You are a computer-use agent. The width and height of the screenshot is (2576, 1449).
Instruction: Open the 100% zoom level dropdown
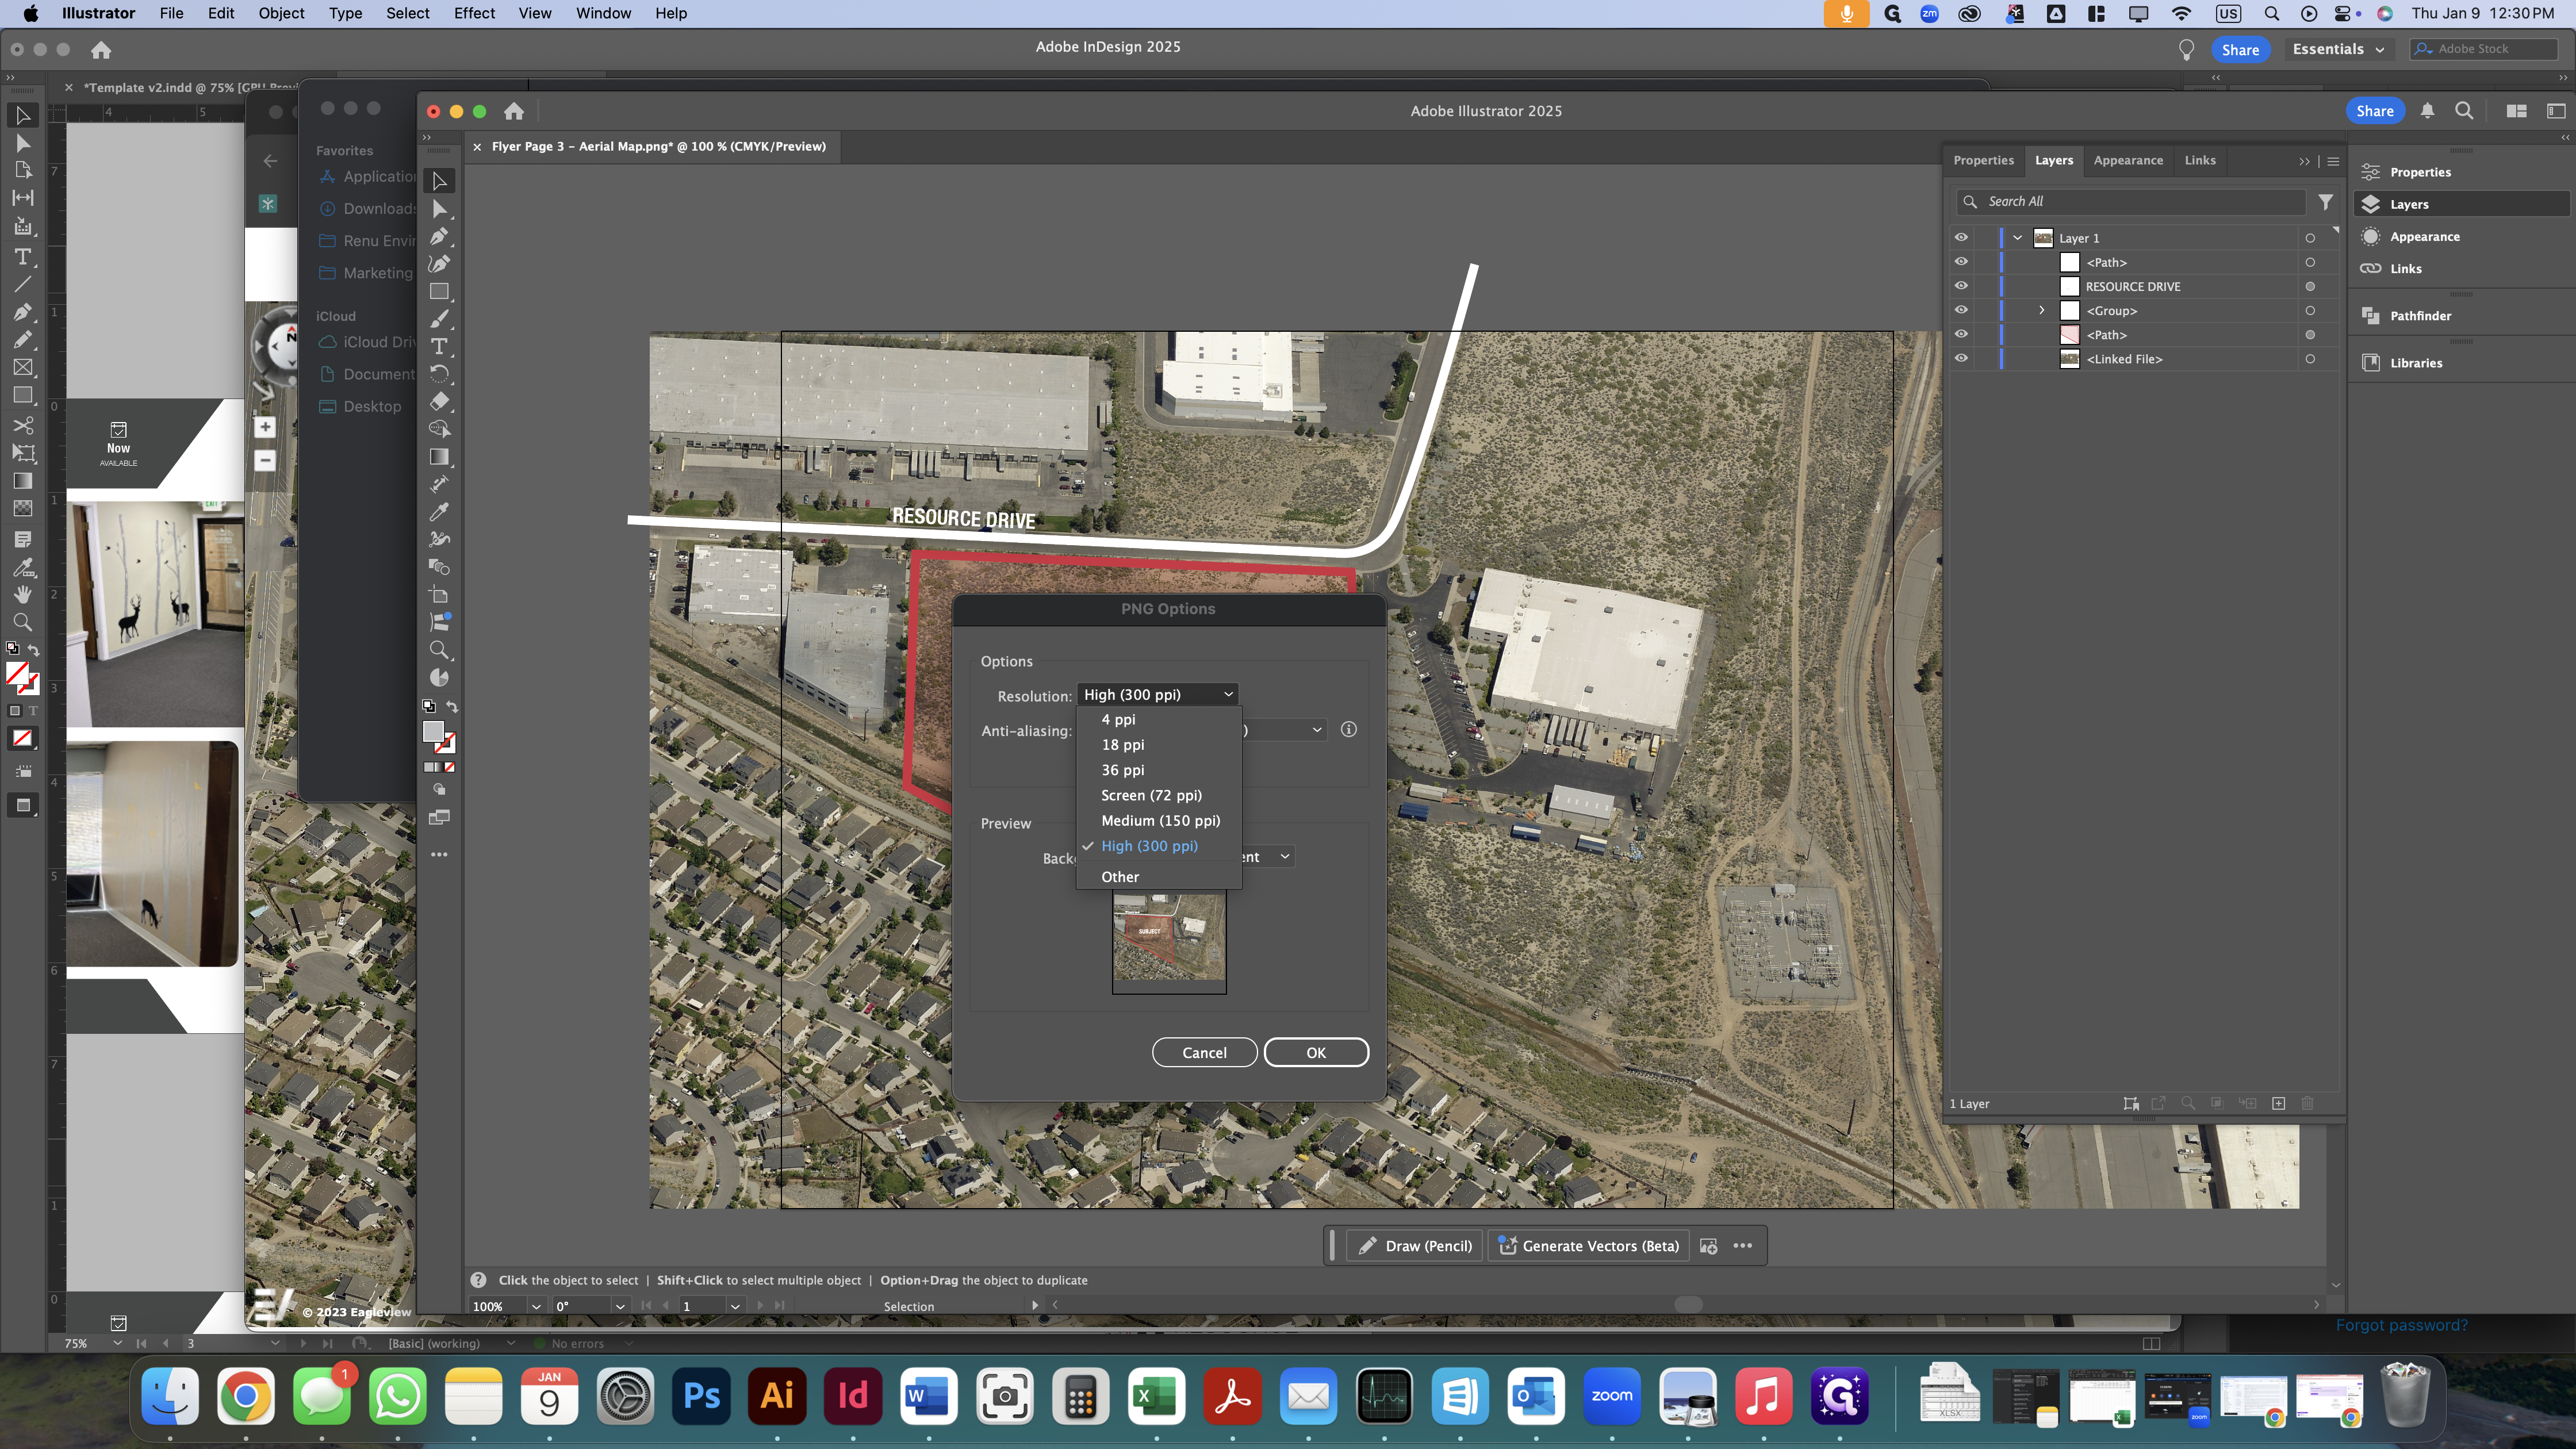tap(536, 1306)
